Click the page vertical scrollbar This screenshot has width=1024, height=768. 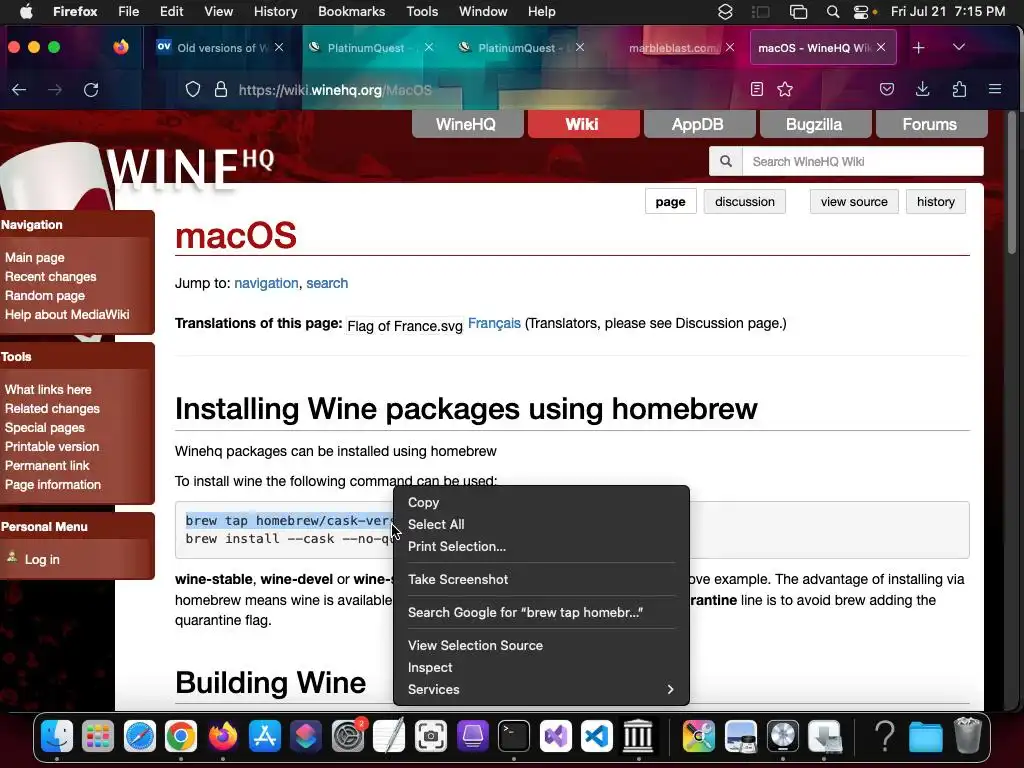tap(1012, 183)
